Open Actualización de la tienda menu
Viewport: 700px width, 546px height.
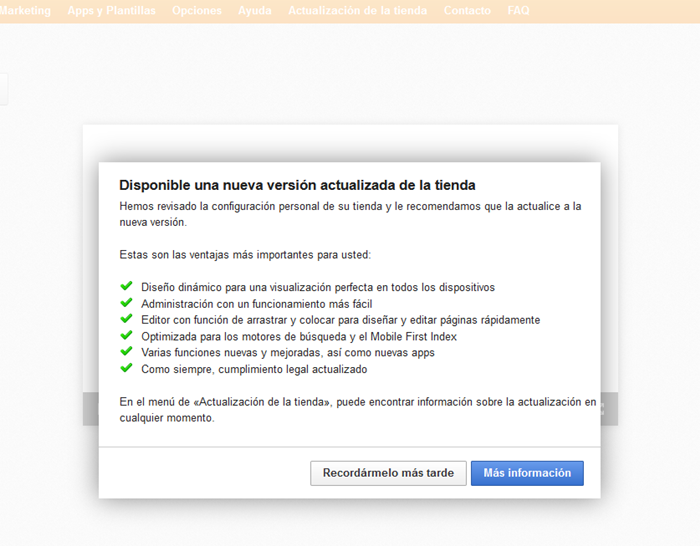(358, 10)
